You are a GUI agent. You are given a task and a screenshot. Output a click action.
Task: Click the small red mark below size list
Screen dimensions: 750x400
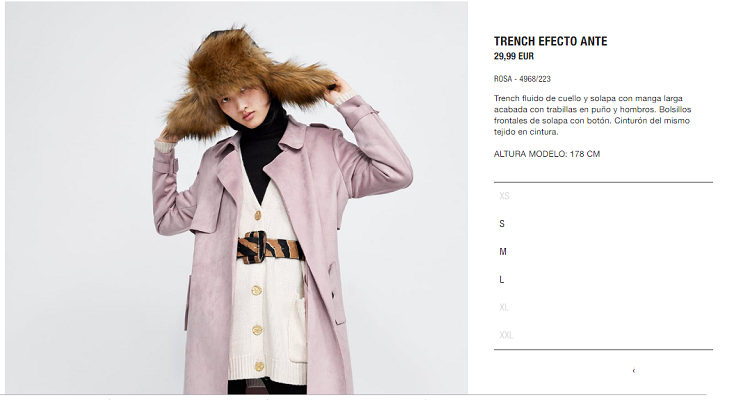[634, 370]
